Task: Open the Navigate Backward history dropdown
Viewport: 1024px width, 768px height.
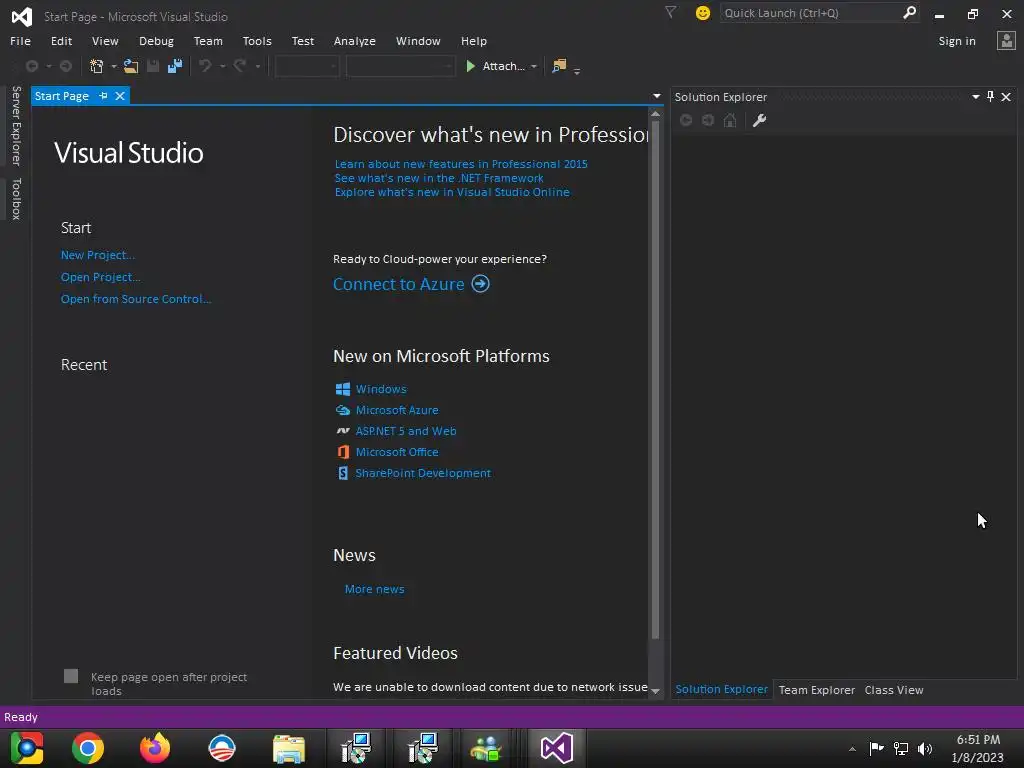Action: [48, 67]
